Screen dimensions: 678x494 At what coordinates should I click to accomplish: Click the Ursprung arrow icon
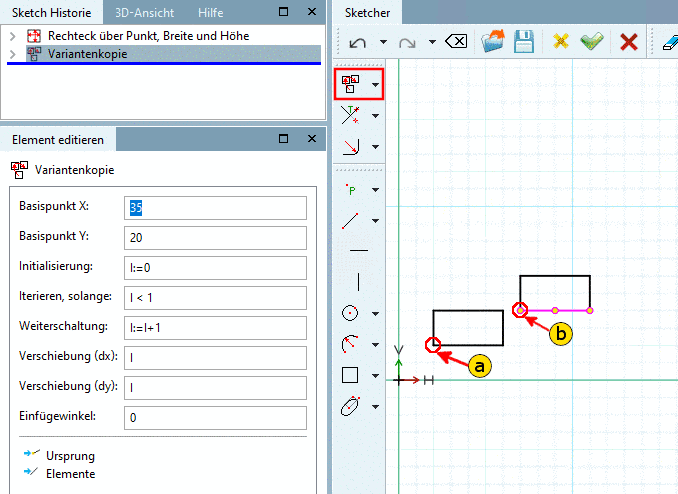(x=32, y=453)
